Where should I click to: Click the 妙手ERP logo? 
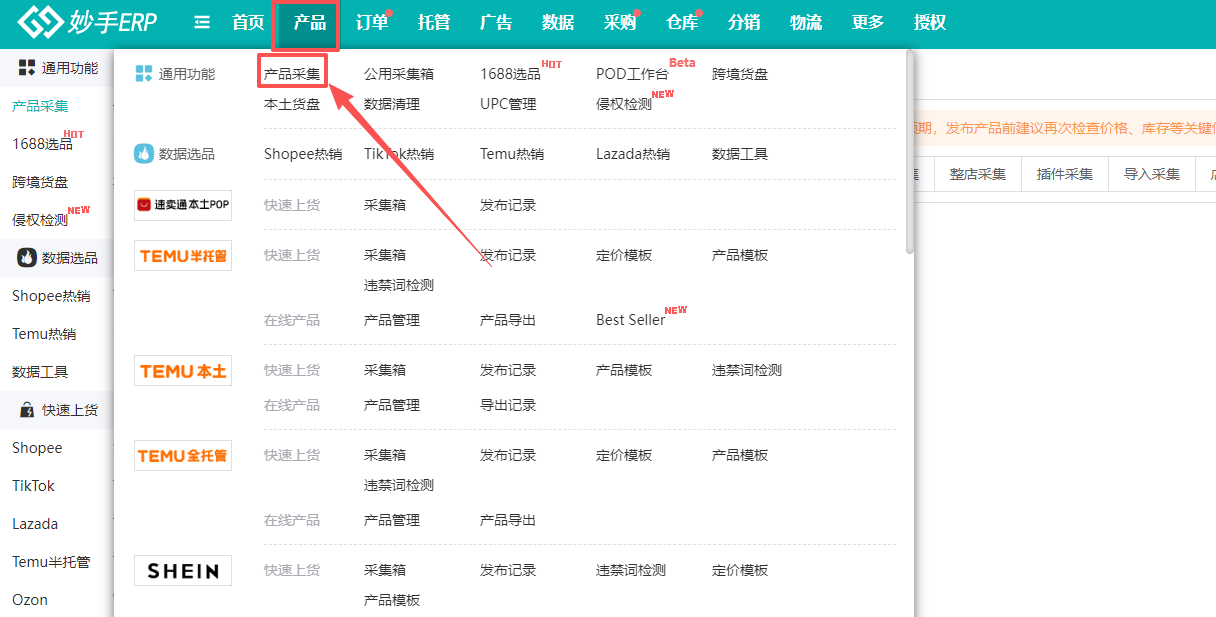88,22
